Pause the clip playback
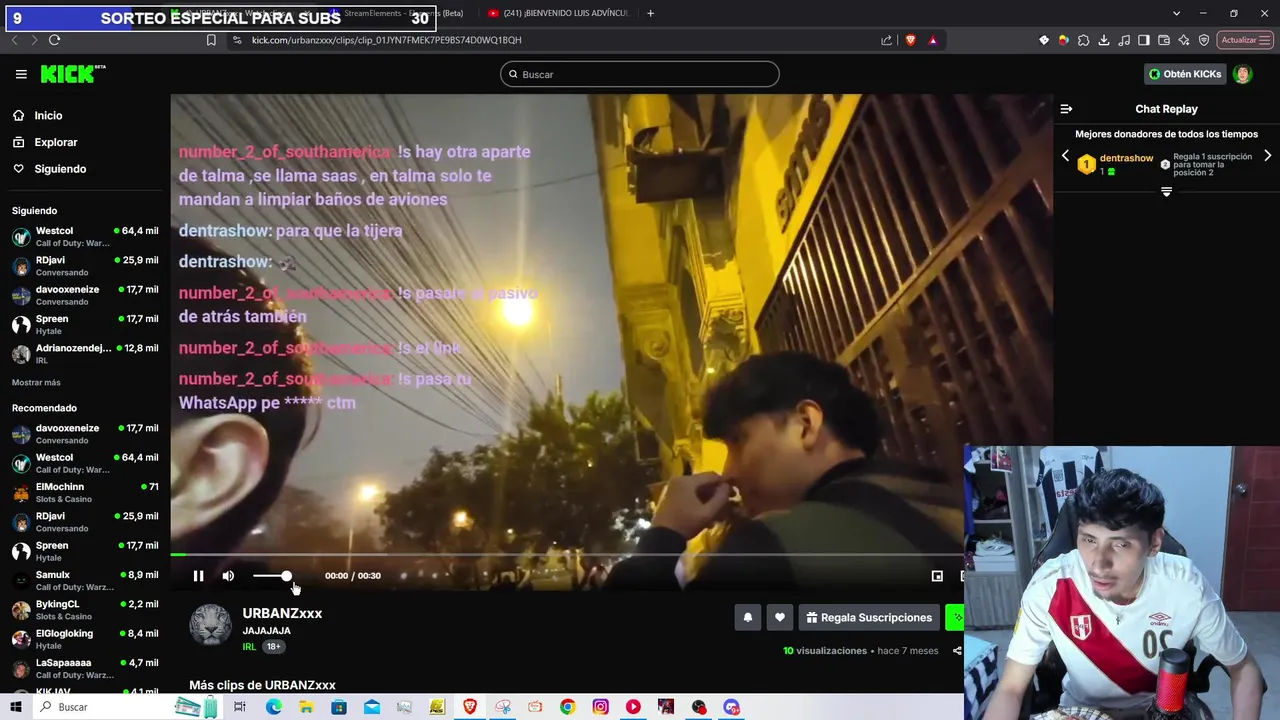The image size is (1280, 720). (x=198, y=576)
